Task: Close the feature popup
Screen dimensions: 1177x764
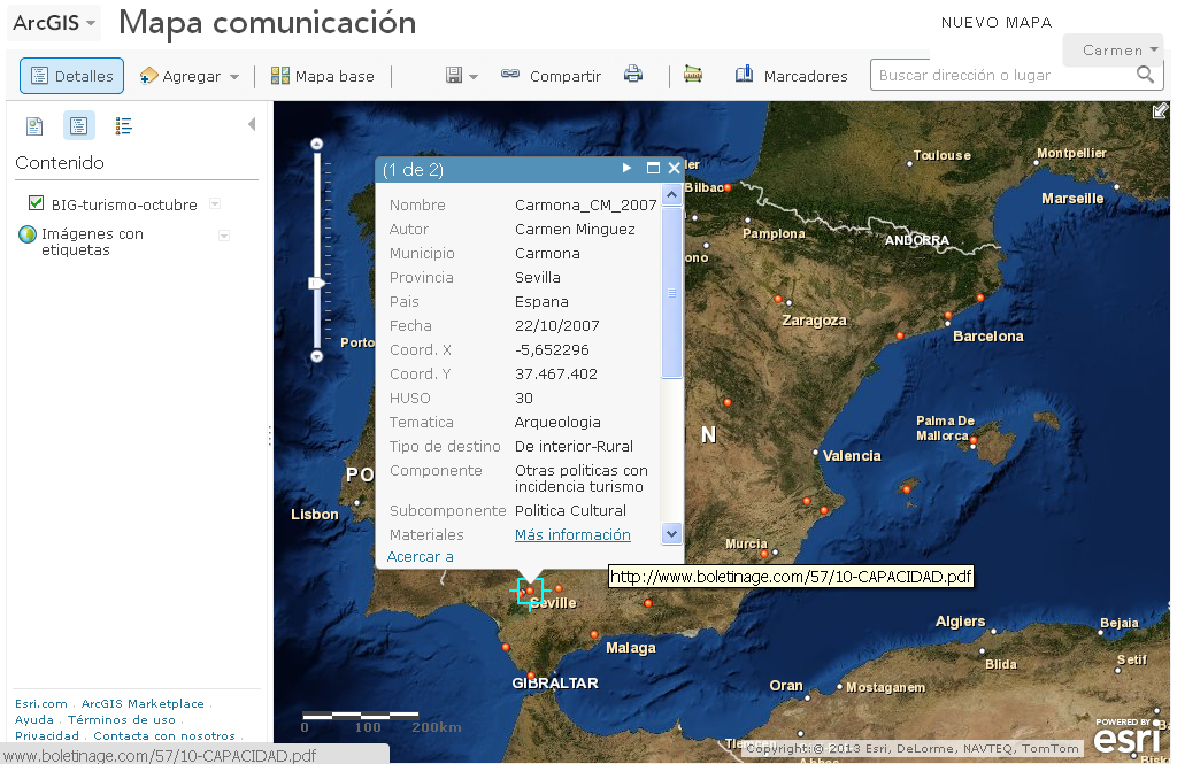Action: 674,168
